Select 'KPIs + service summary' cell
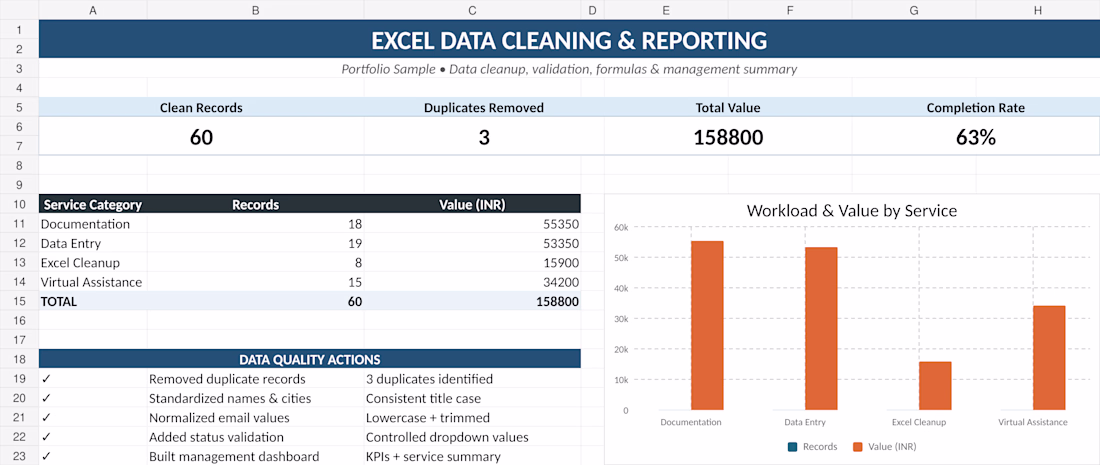This screenshot has width=1100, height=465. point(472,456)
